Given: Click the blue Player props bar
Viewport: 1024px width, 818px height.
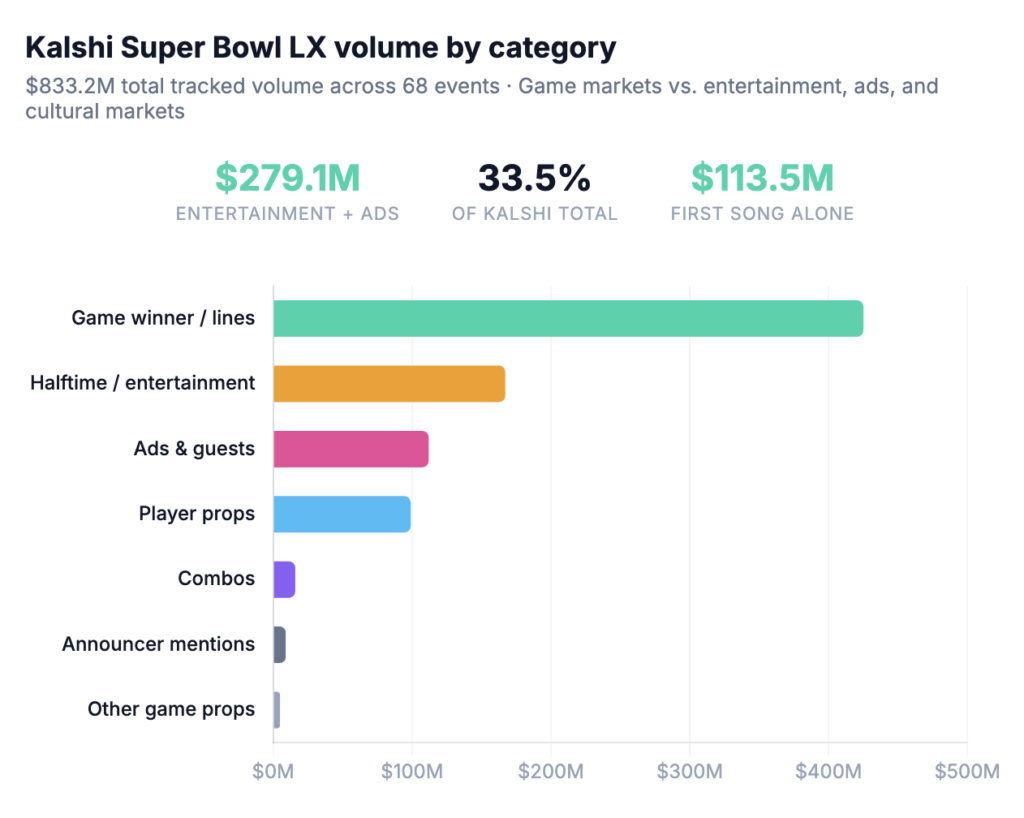Looking at the screenshot, I should pyautogui.click(x=342, y=514).
